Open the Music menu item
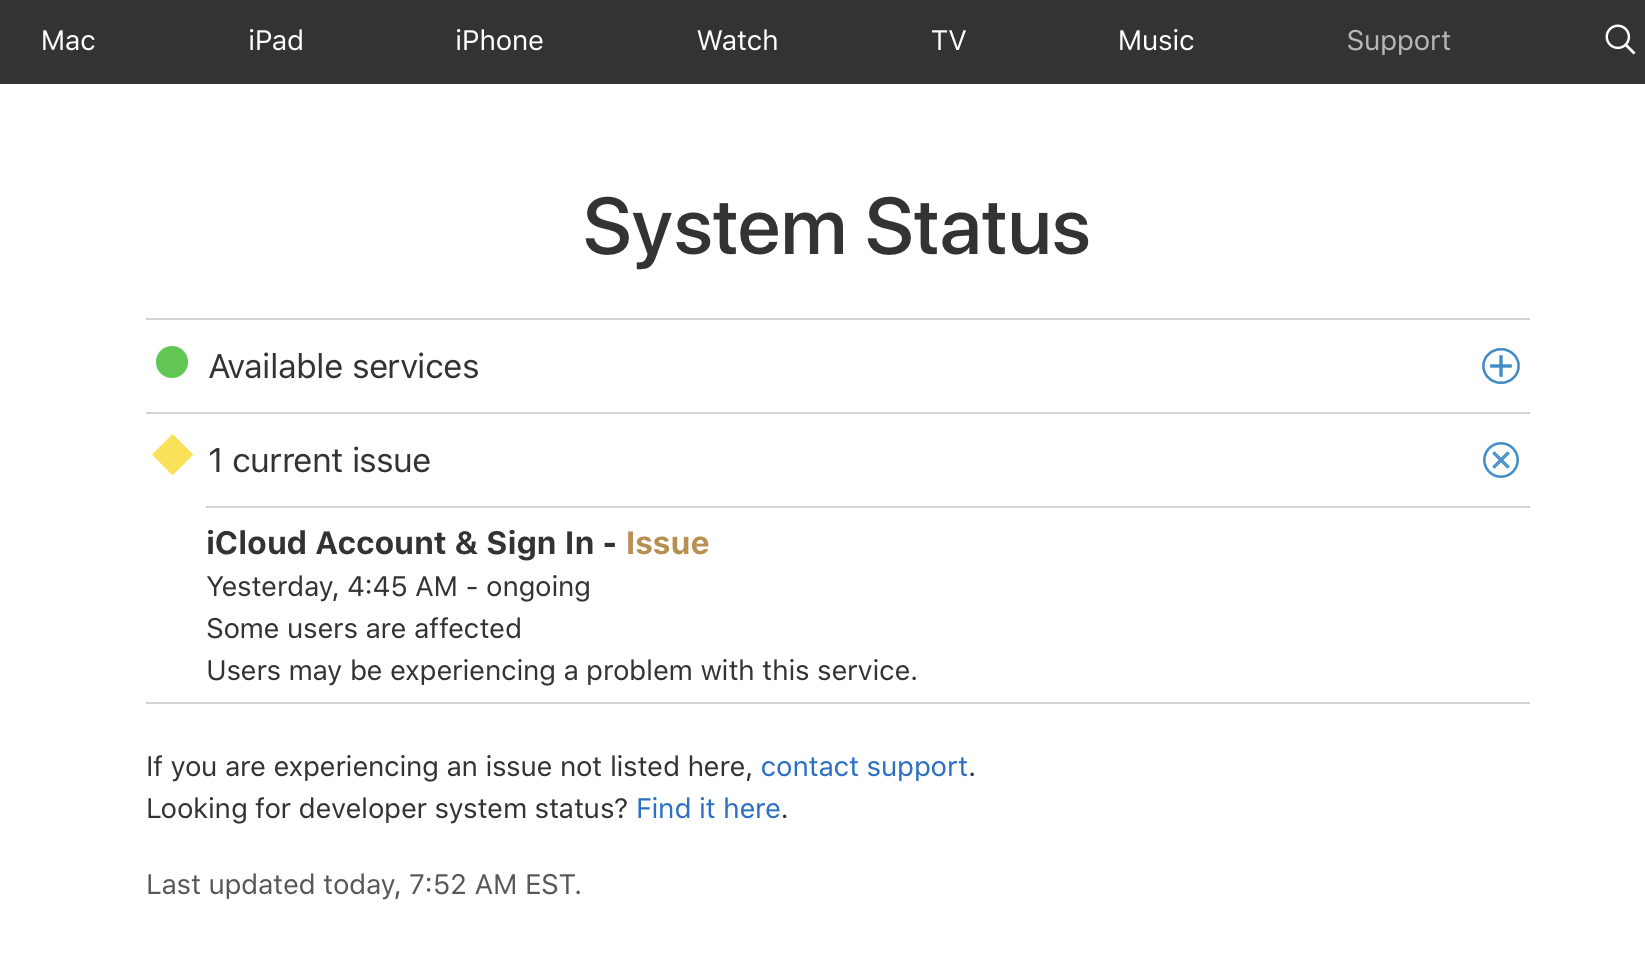1645x967 pixels. pos(1156,41)
